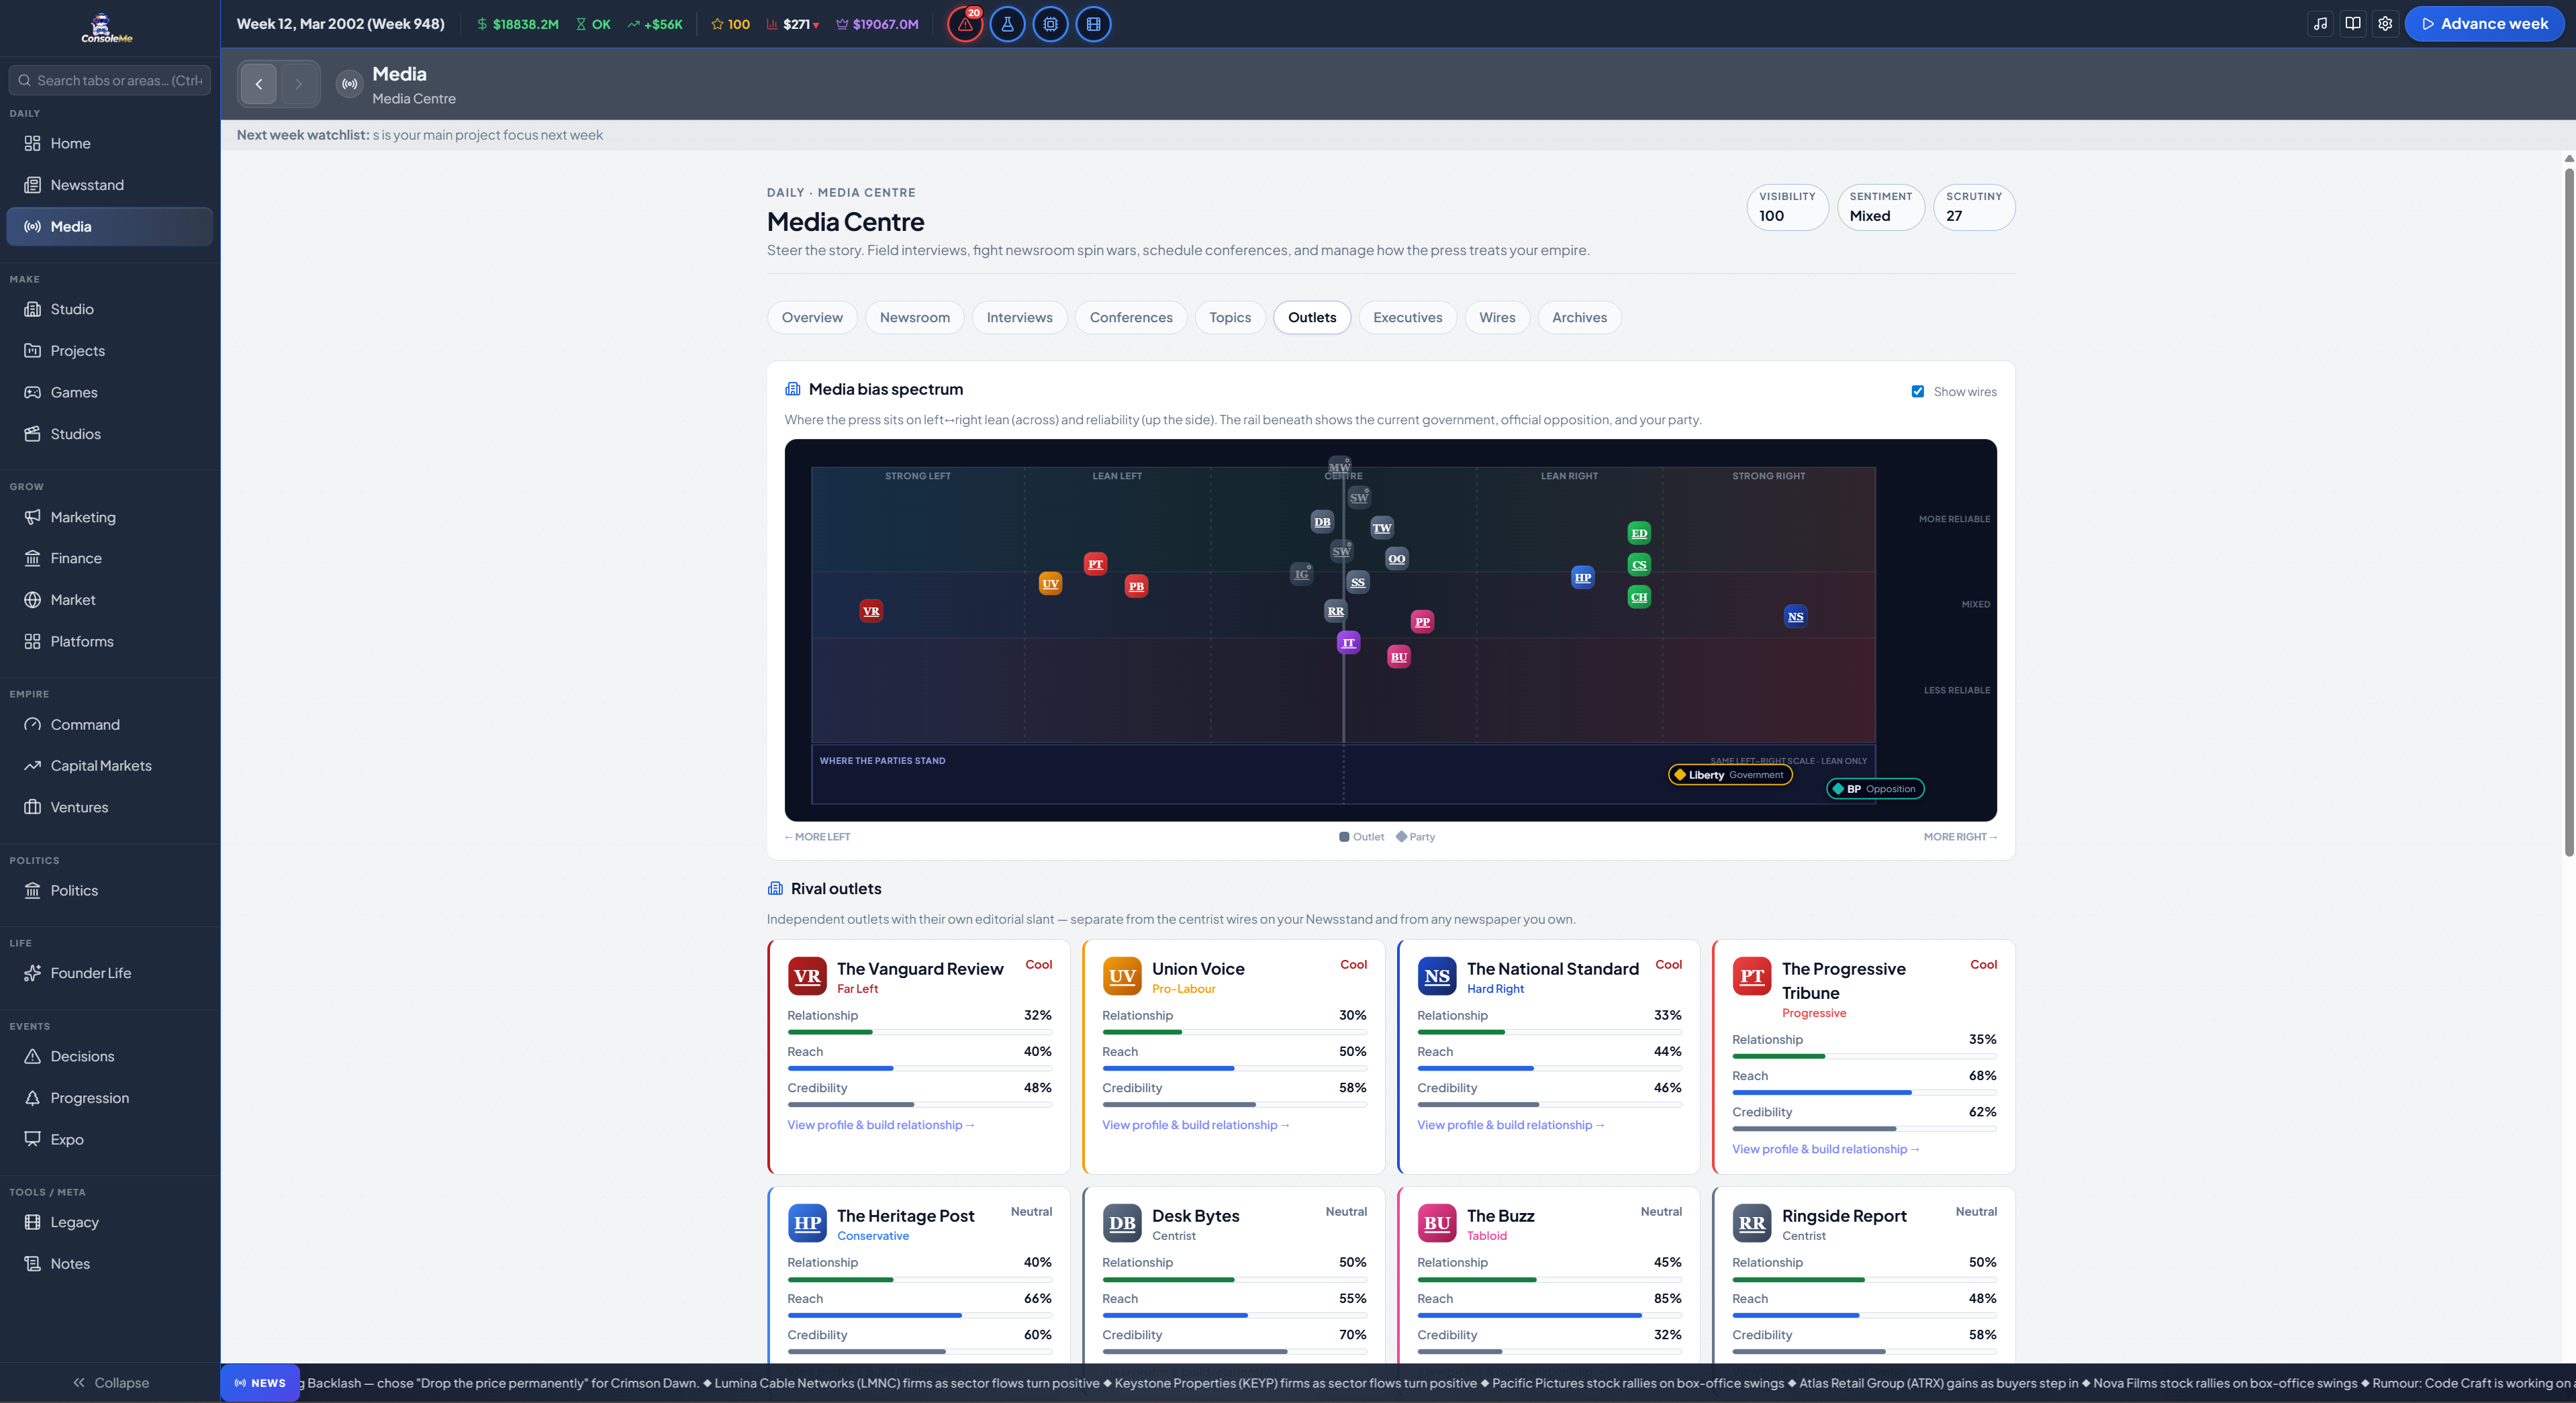Select the HP outlet marker on bias spectrum
The image size is (2576, 1403).
coord(1583,577)
